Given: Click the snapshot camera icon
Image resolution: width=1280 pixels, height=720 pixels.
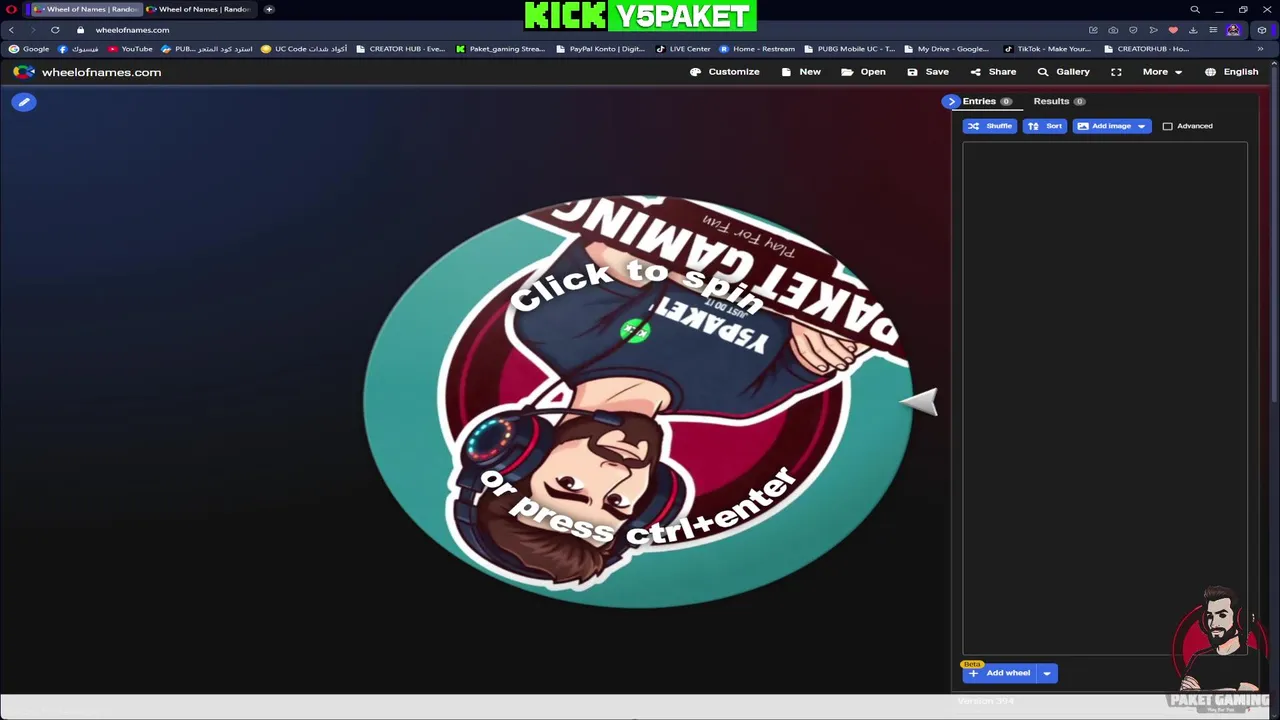Looking at the screenshot, I should click(x=1113, y=30).
